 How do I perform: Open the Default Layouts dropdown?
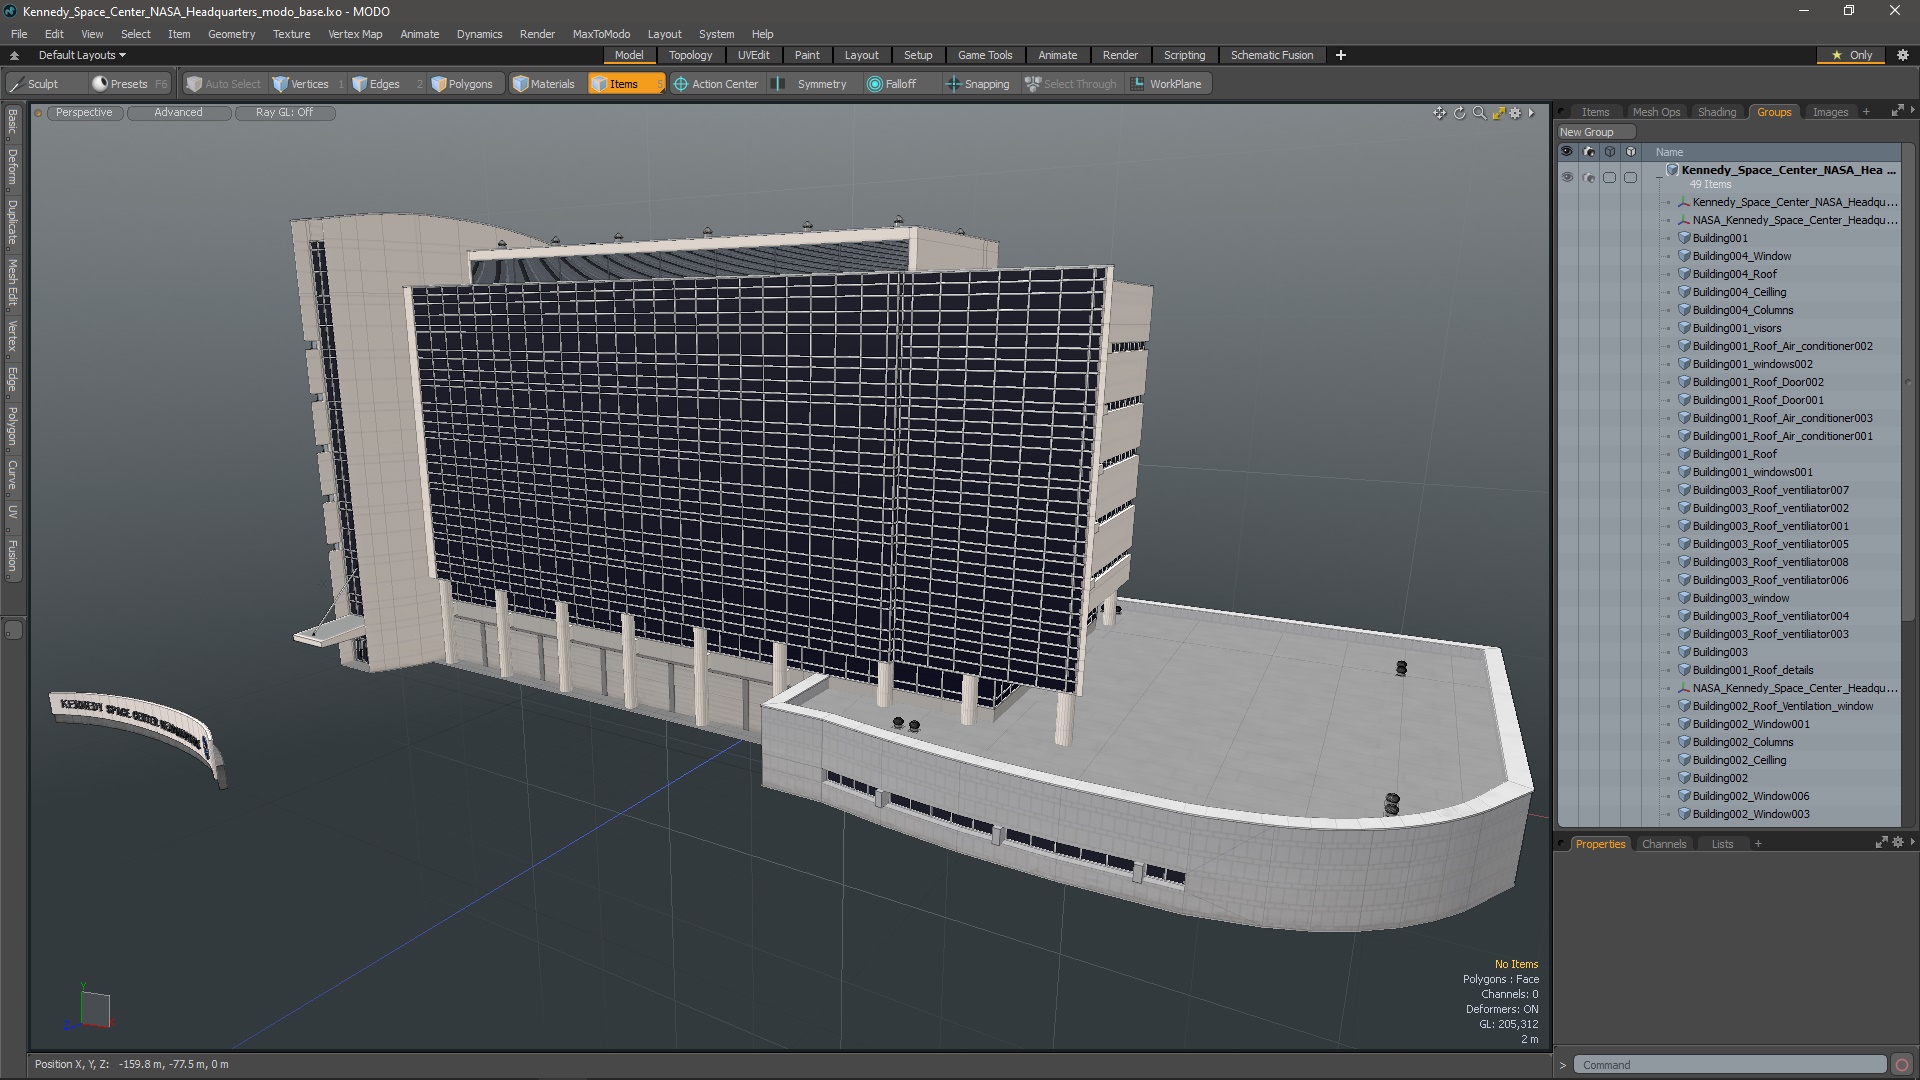point(82,55)
